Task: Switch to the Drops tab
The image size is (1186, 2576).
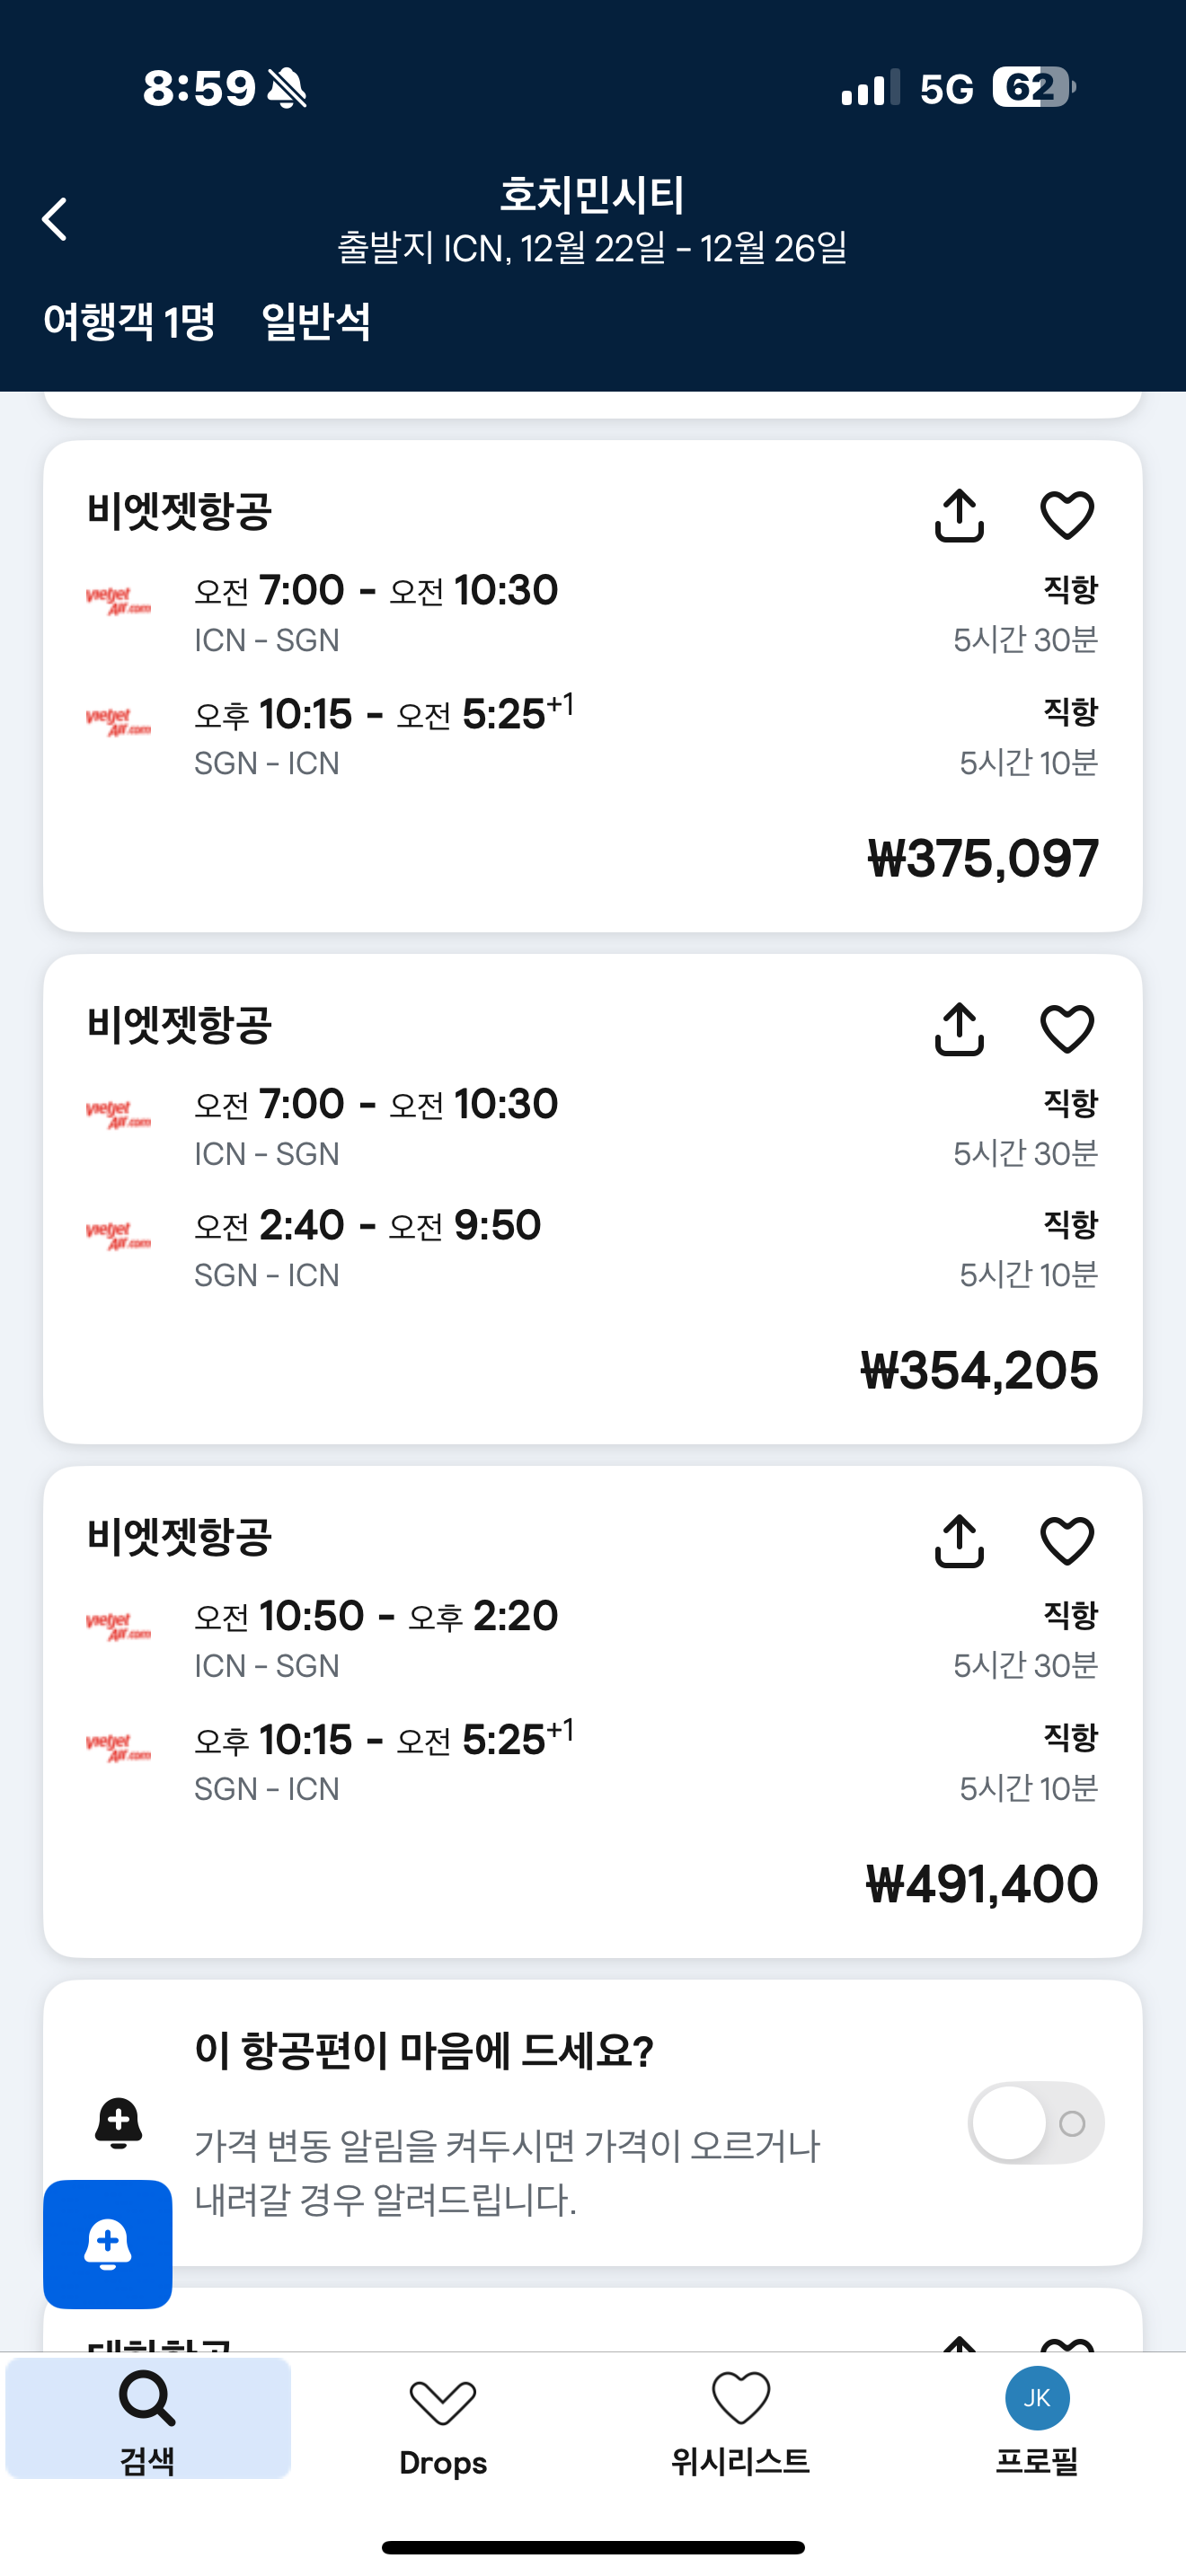Action: (x=443, y=2420)
